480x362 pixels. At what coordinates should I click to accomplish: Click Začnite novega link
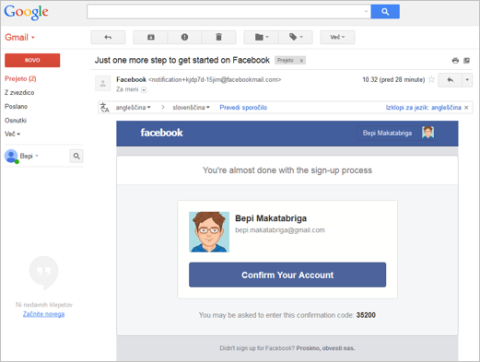pyautogui.click(x=44, y=314)
